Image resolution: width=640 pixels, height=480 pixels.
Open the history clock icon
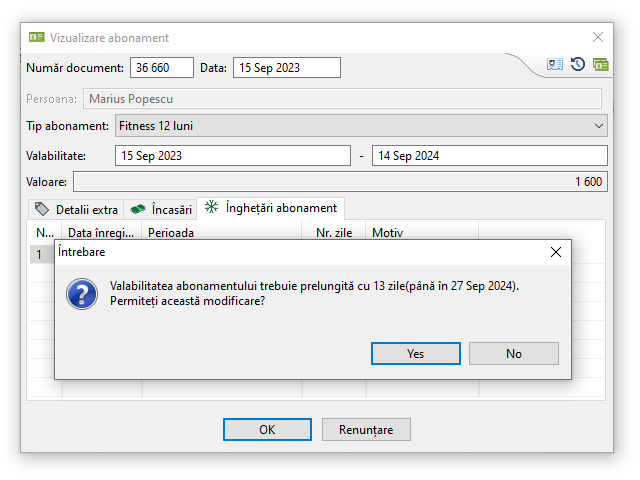click(578, 64)
